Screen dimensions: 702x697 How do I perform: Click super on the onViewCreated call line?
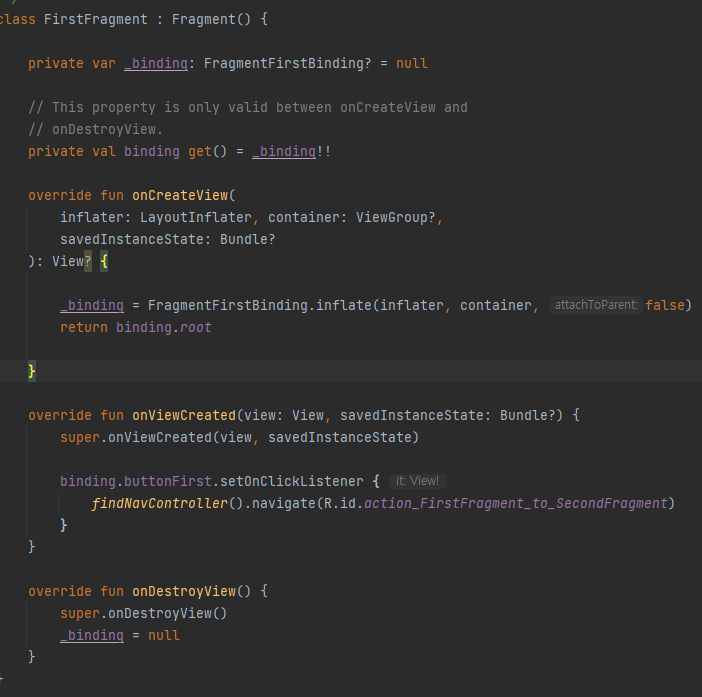click(x=80, y=437)
